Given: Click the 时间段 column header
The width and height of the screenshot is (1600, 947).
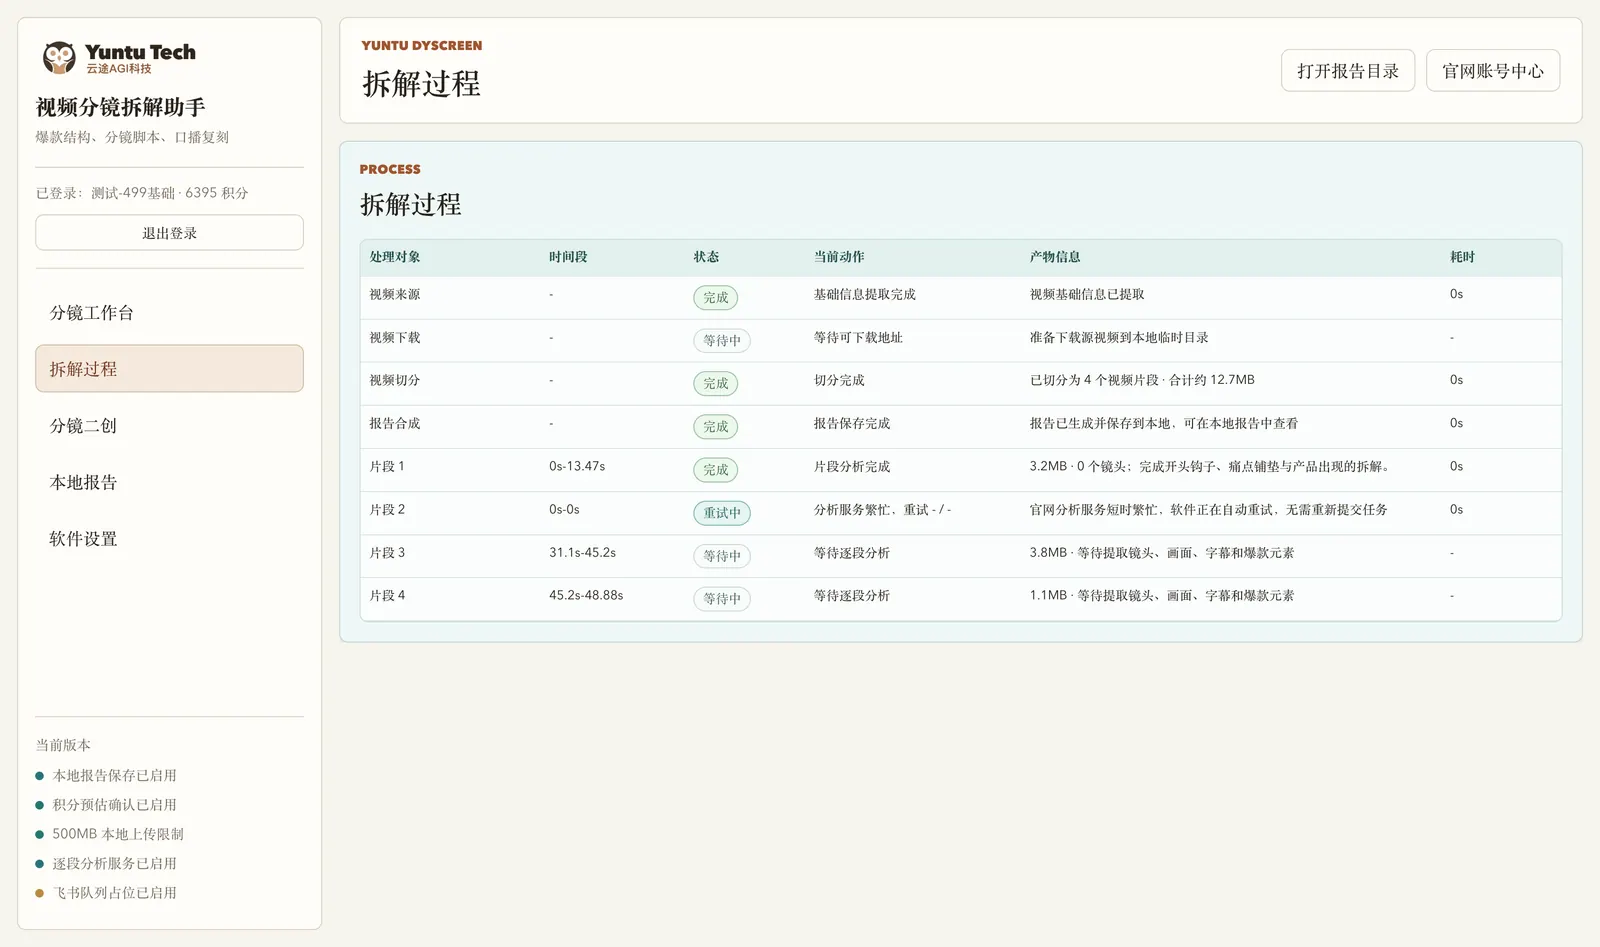Looking at the screenshot, I should [x=568, y=257].
